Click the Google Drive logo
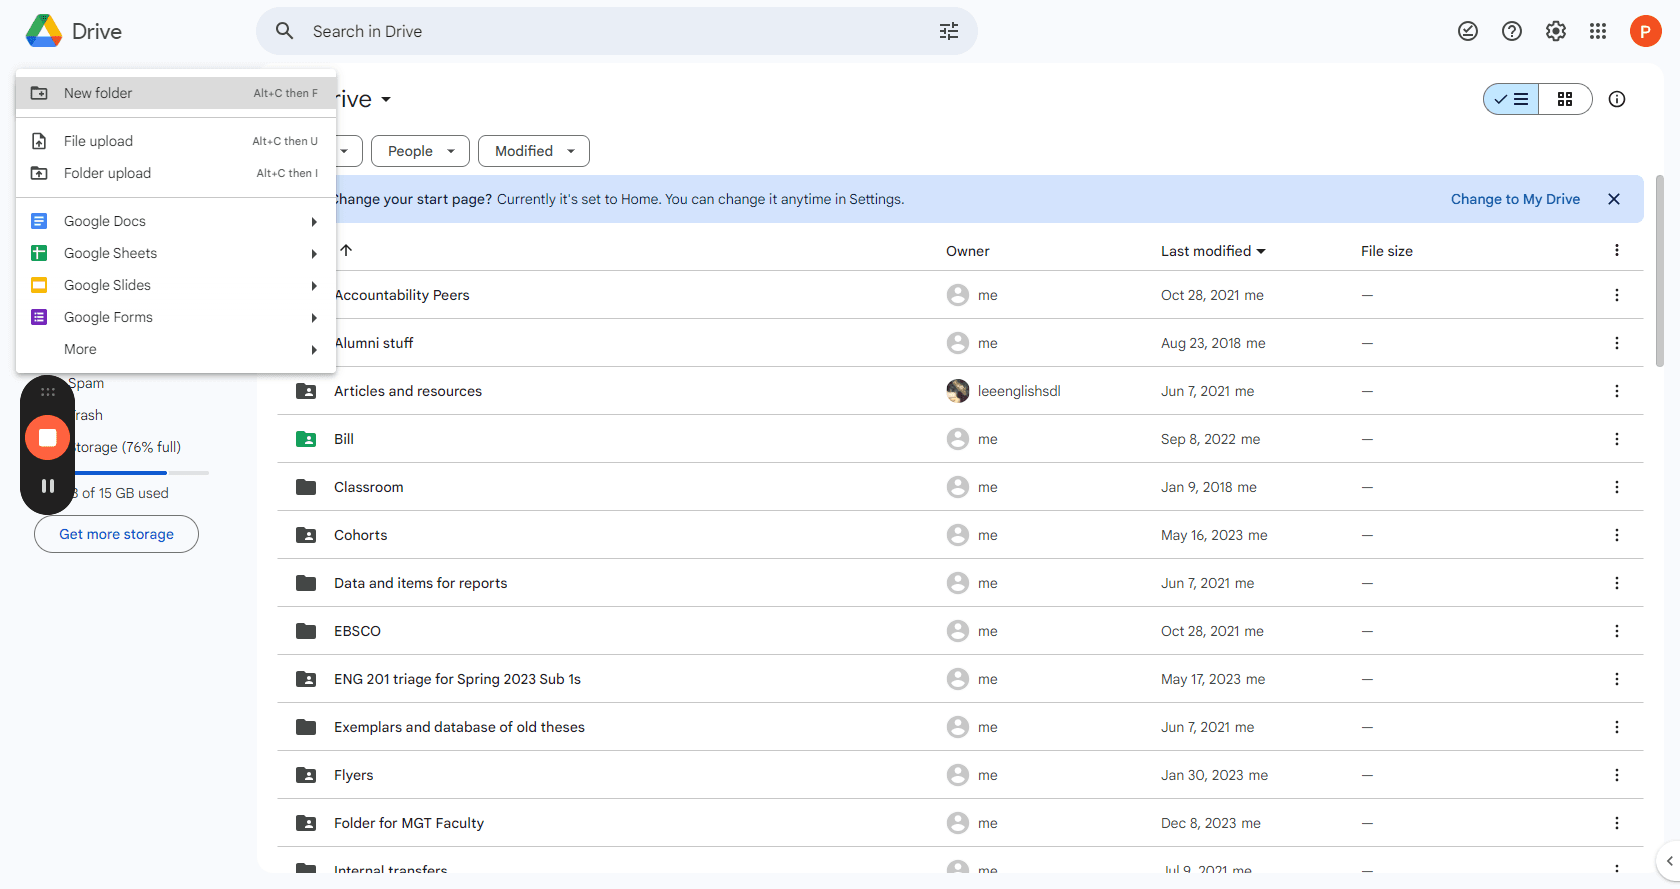This screenshot has height=889, width=1680. (44, 31)
